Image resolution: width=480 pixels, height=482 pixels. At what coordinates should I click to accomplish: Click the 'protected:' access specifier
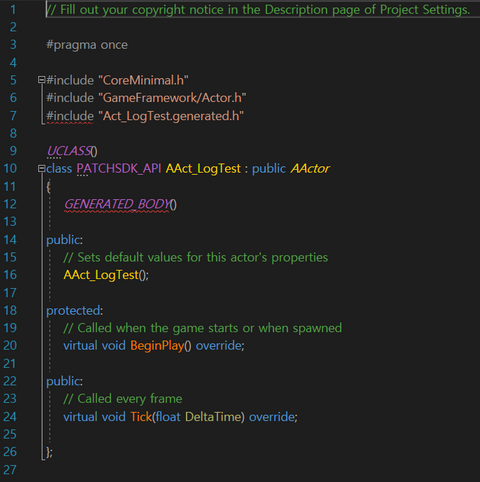coord(75,311)
